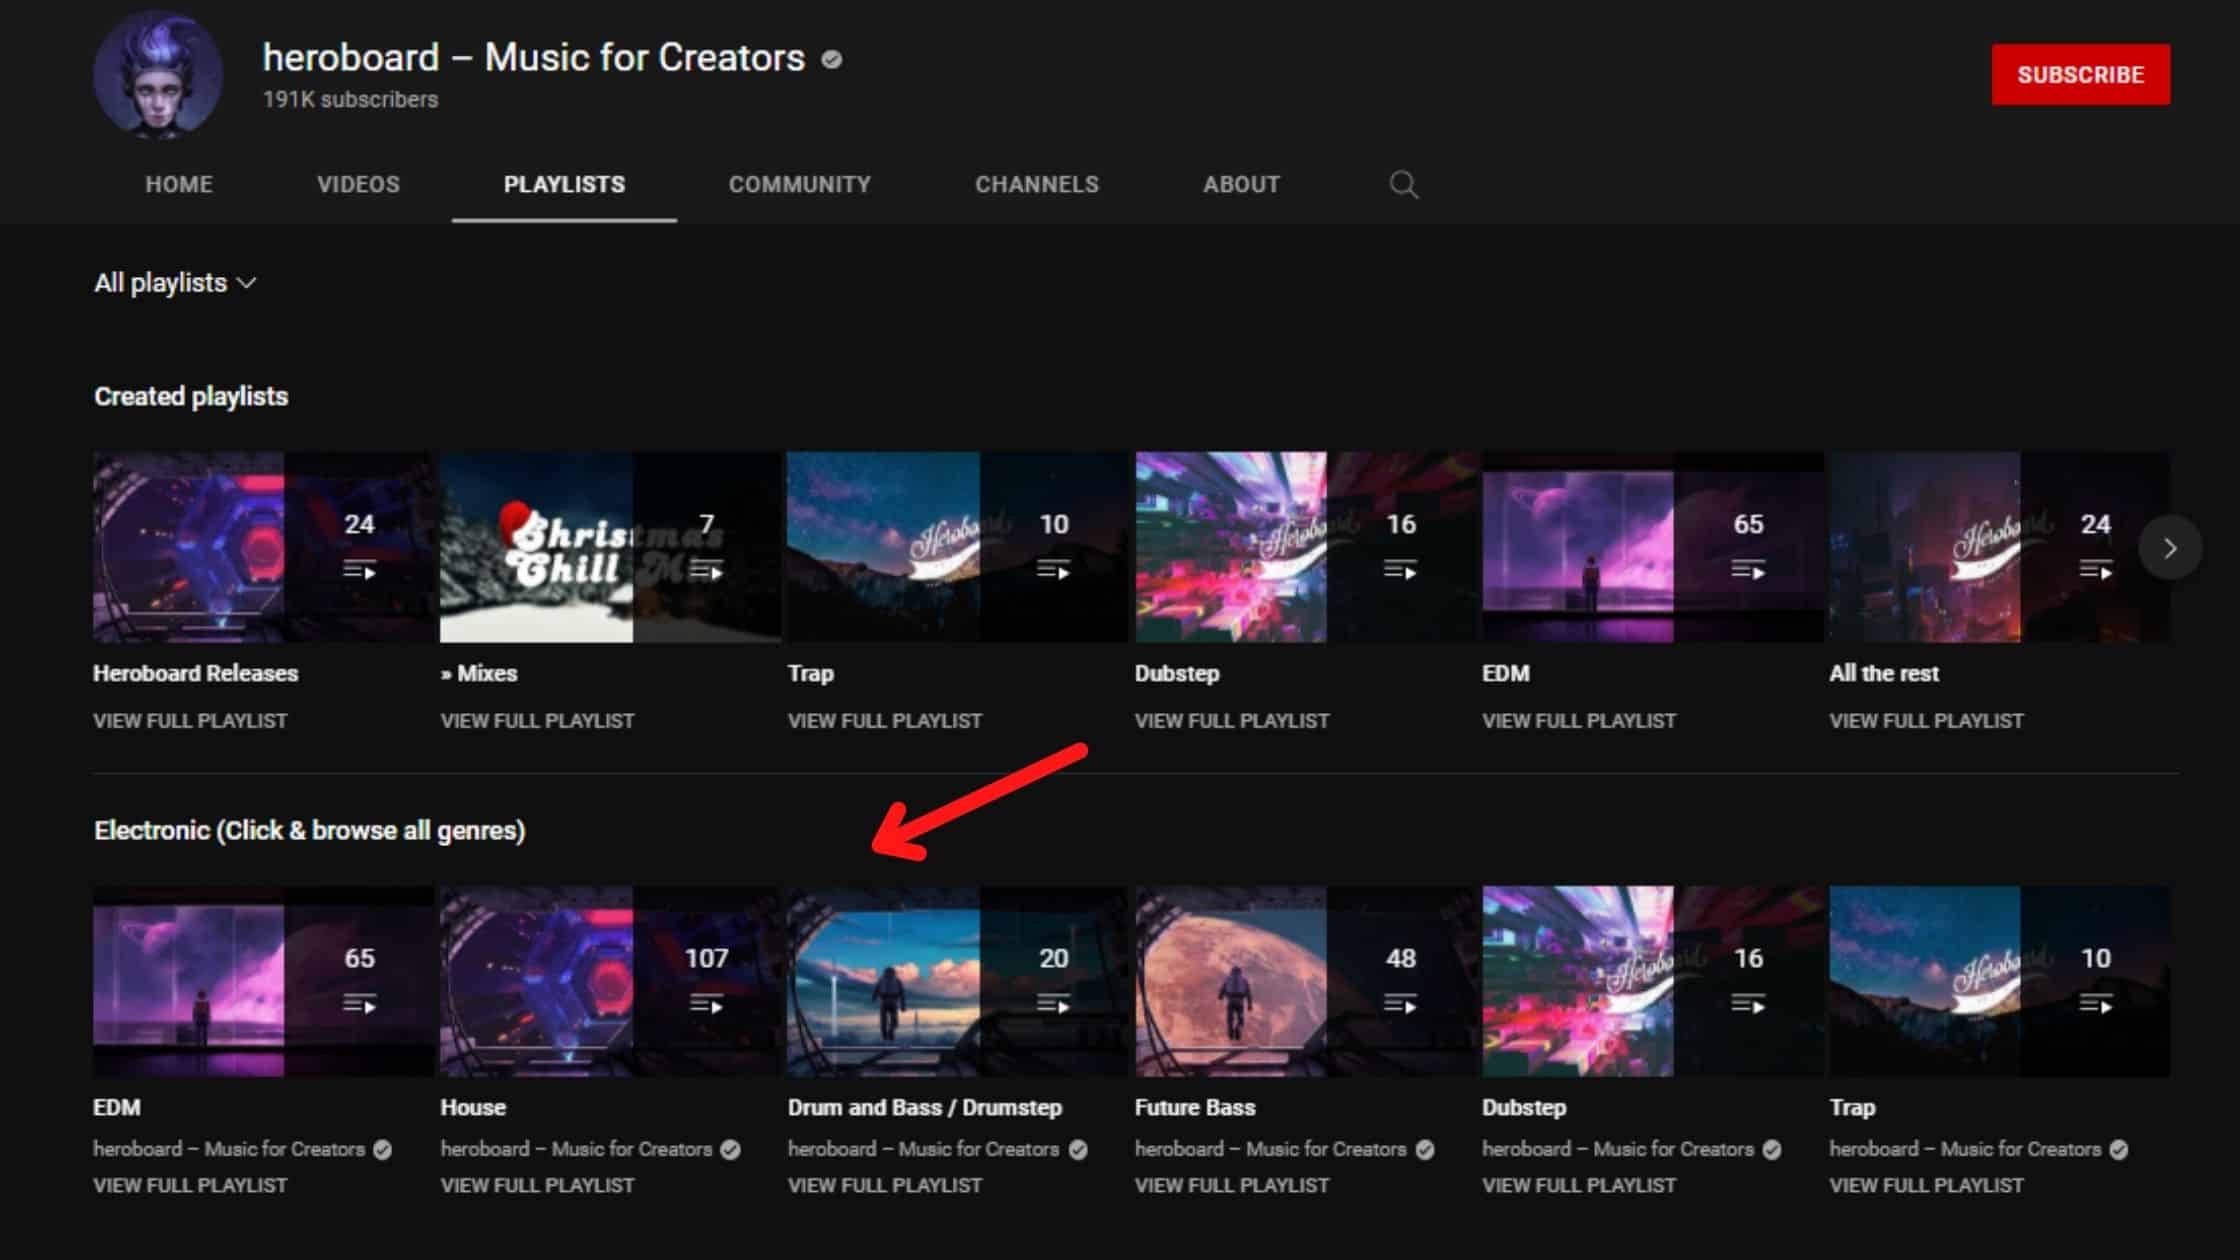Open the Community tab
Image resolution: width=2240 pixels, height=1260 pixels.
[799, 185]
